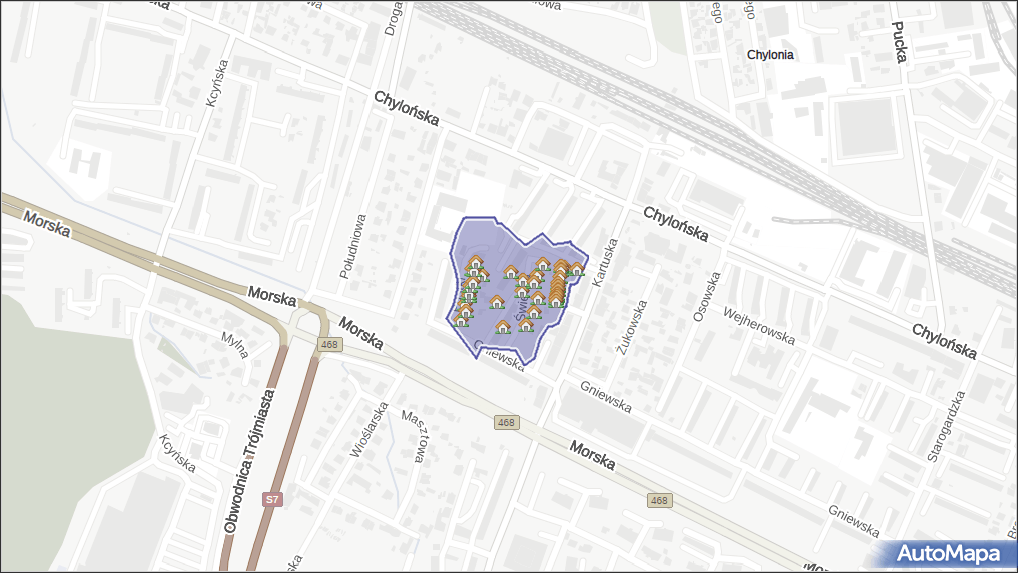Image resolution: width=1018 pixels, height=573 pixels.
Task: Open the AutoMapa logo link
Action: [x=947, y=553]
